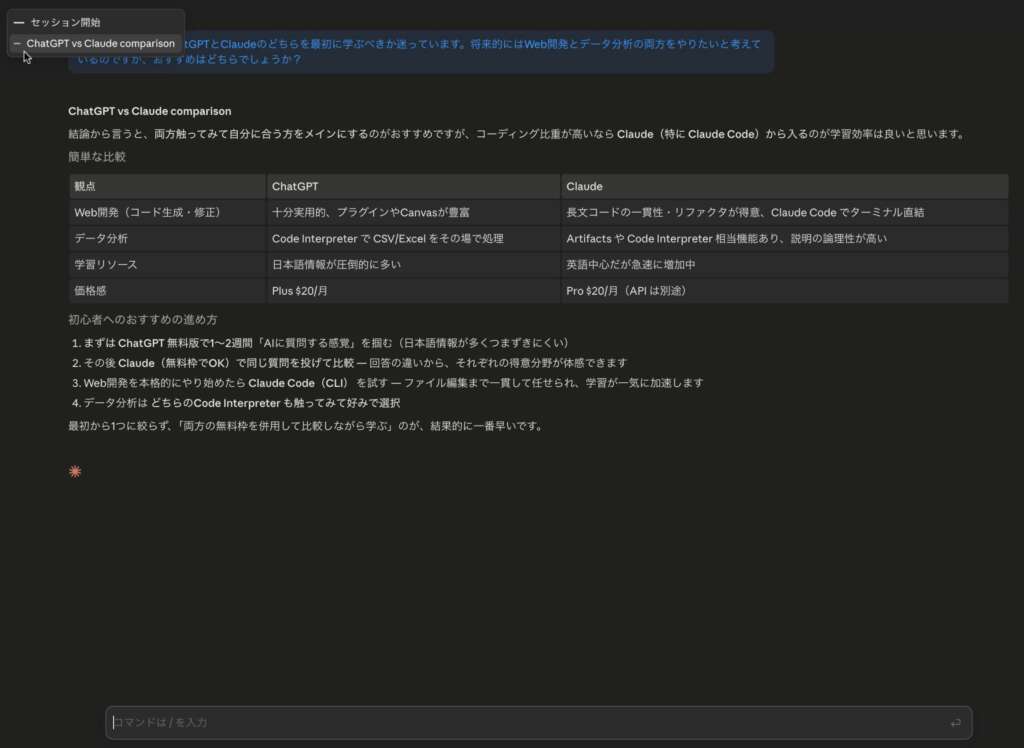Click the ChatGPT column header
1024x748 pixels.
coord(413,186)
